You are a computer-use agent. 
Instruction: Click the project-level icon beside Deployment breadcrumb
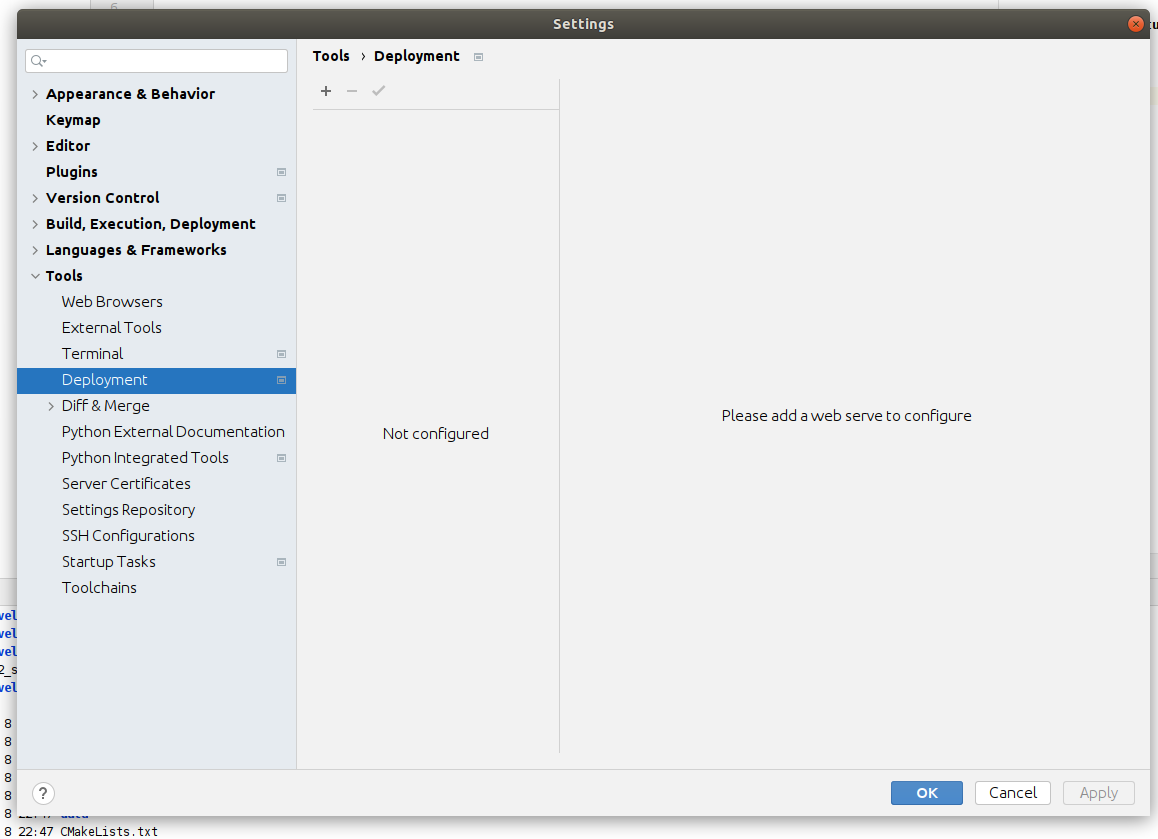coord(479,57)
